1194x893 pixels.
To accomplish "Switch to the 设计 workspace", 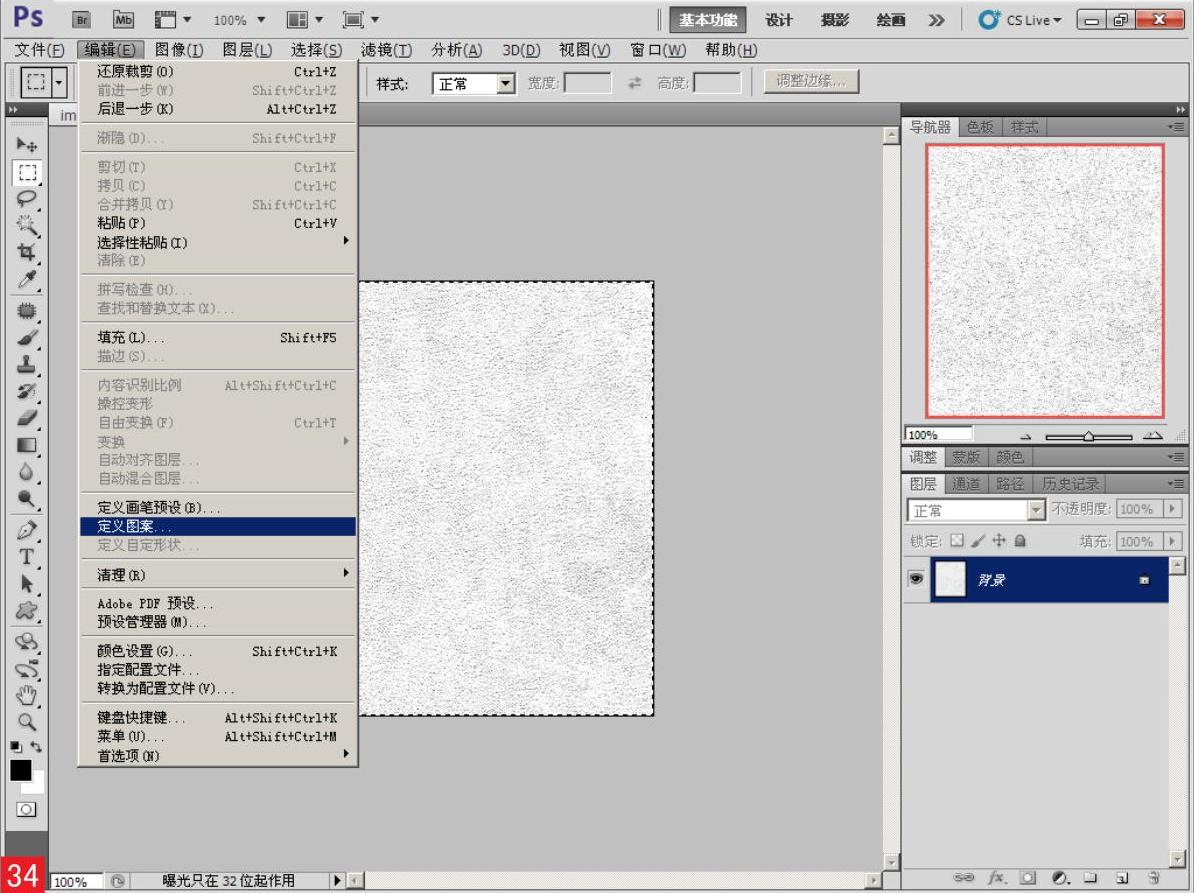I will 778,20.
